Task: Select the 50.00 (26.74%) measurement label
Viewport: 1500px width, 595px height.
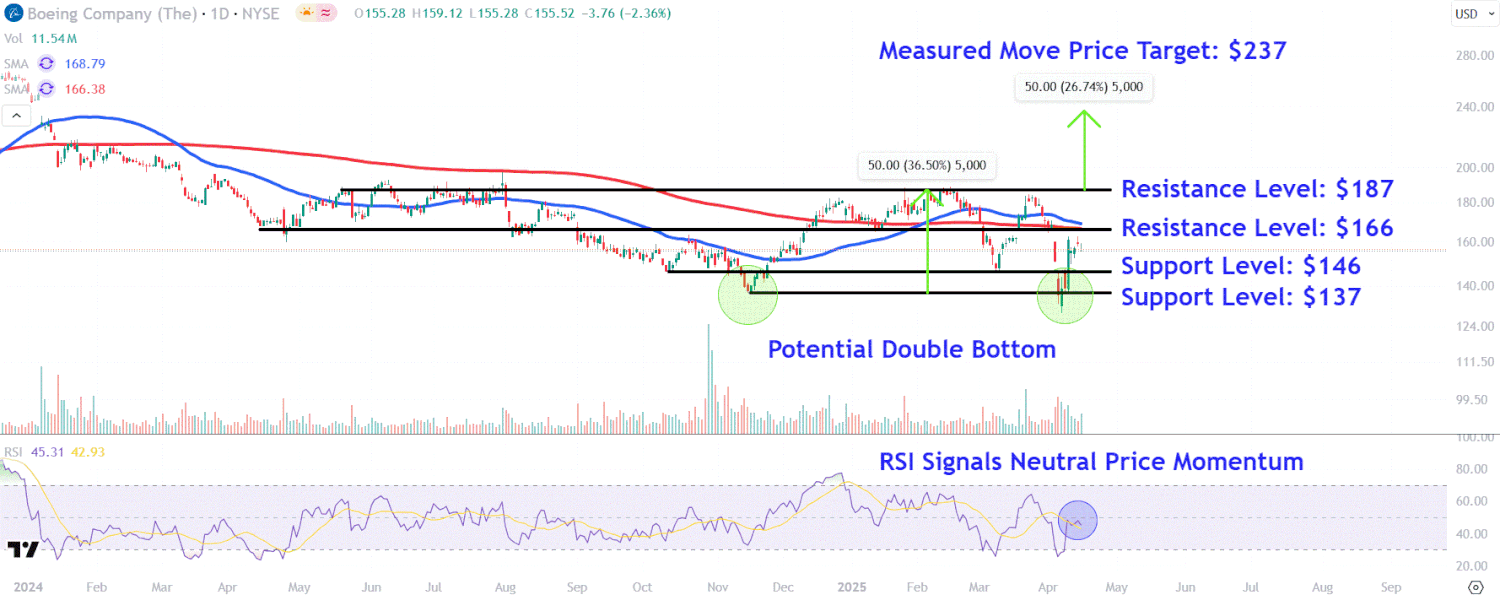Action: coord(1083,87)
